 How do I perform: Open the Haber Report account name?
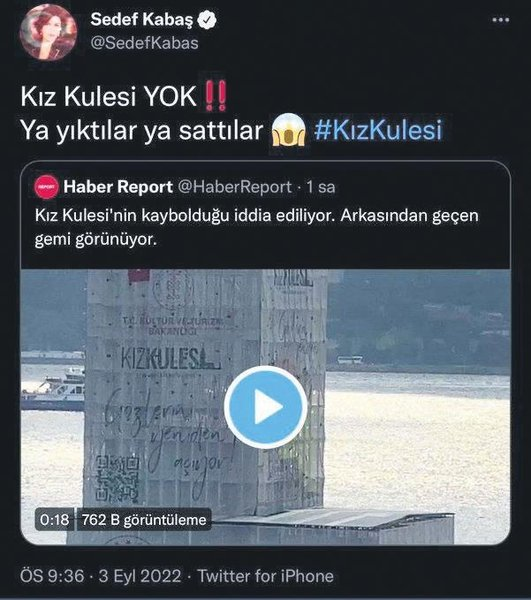pos(118,187)
